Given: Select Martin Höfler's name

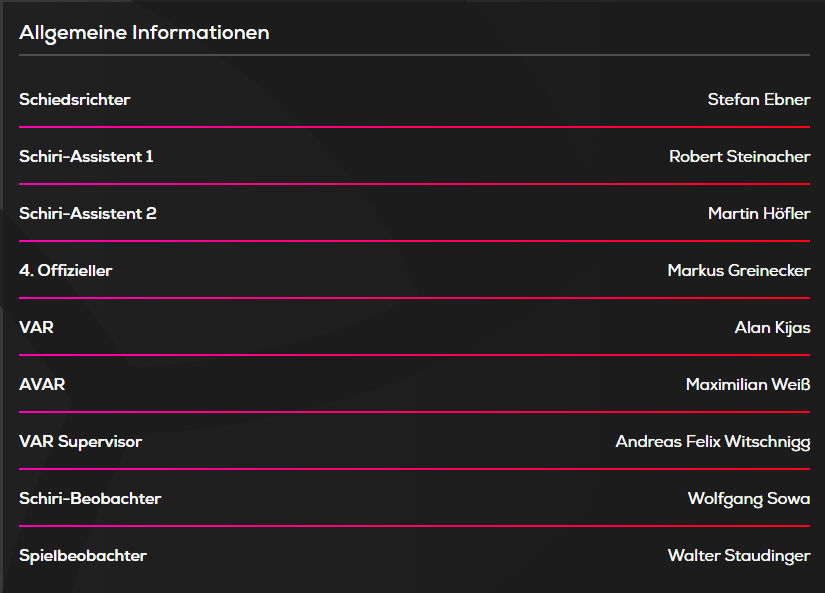Looking at the screenshot, I should [758, 214].
